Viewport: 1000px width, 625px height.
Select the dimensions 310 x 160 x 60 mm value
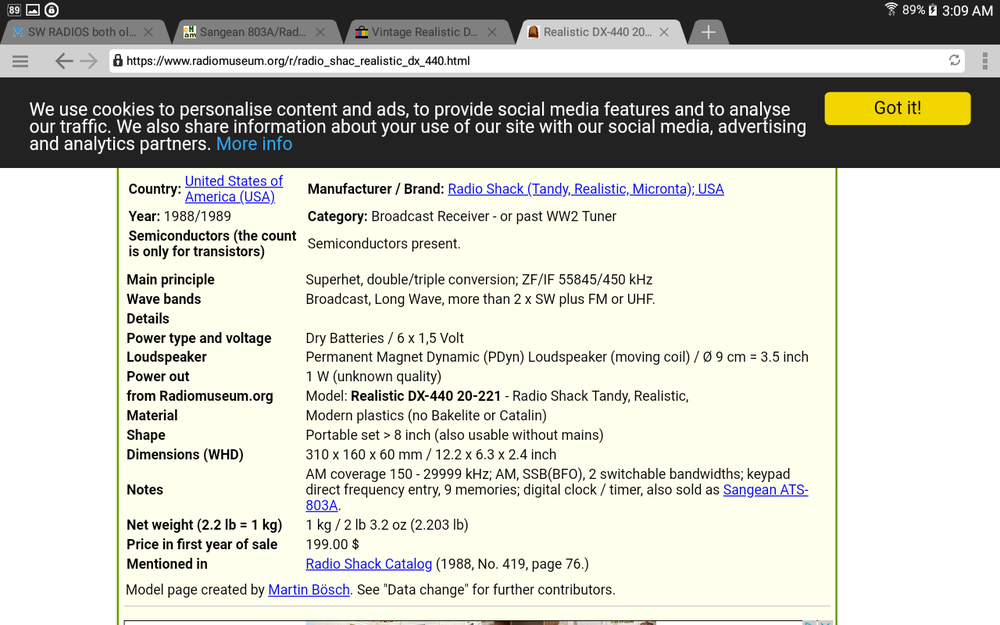coord(430,455)
